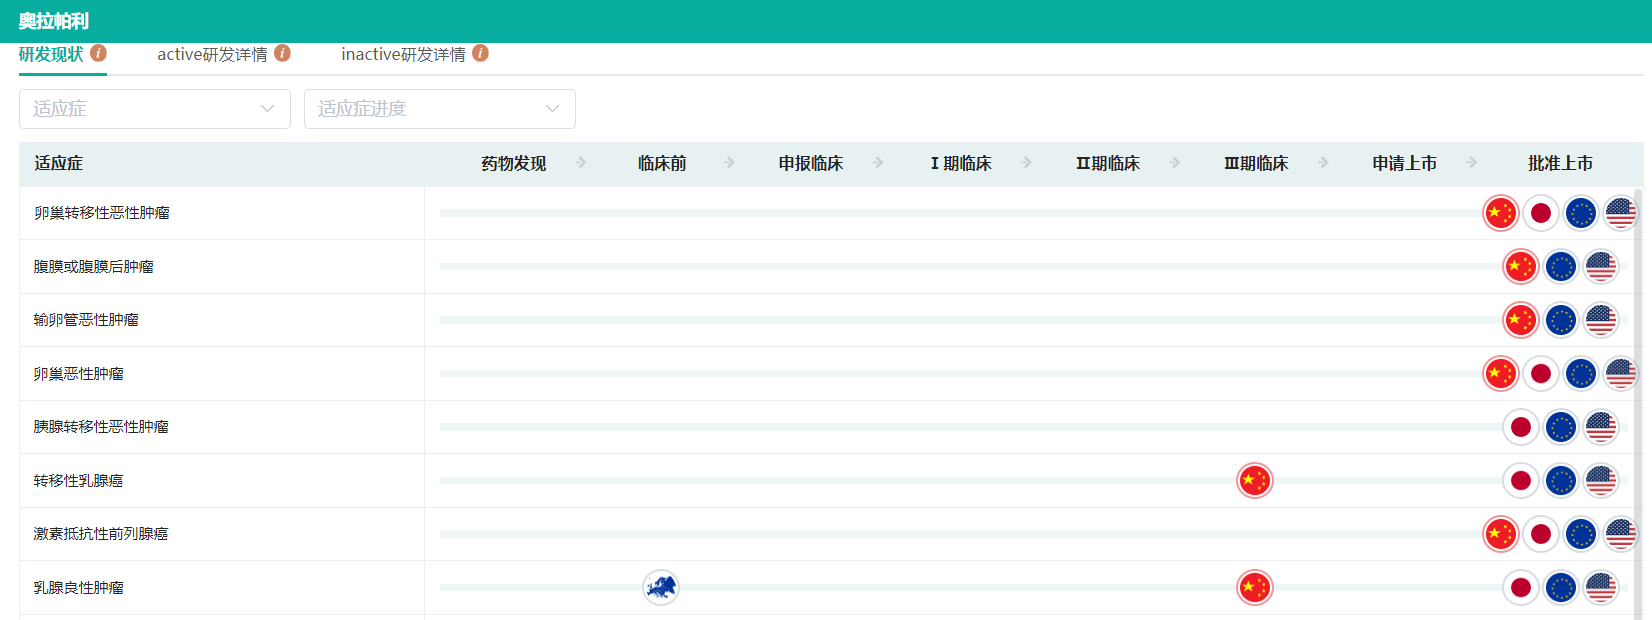Click China flag at III期临床 for 乳腺良性肿瘤
Screen dimensions: 1652x620
pyautogui.click(x=1255, y=588)
